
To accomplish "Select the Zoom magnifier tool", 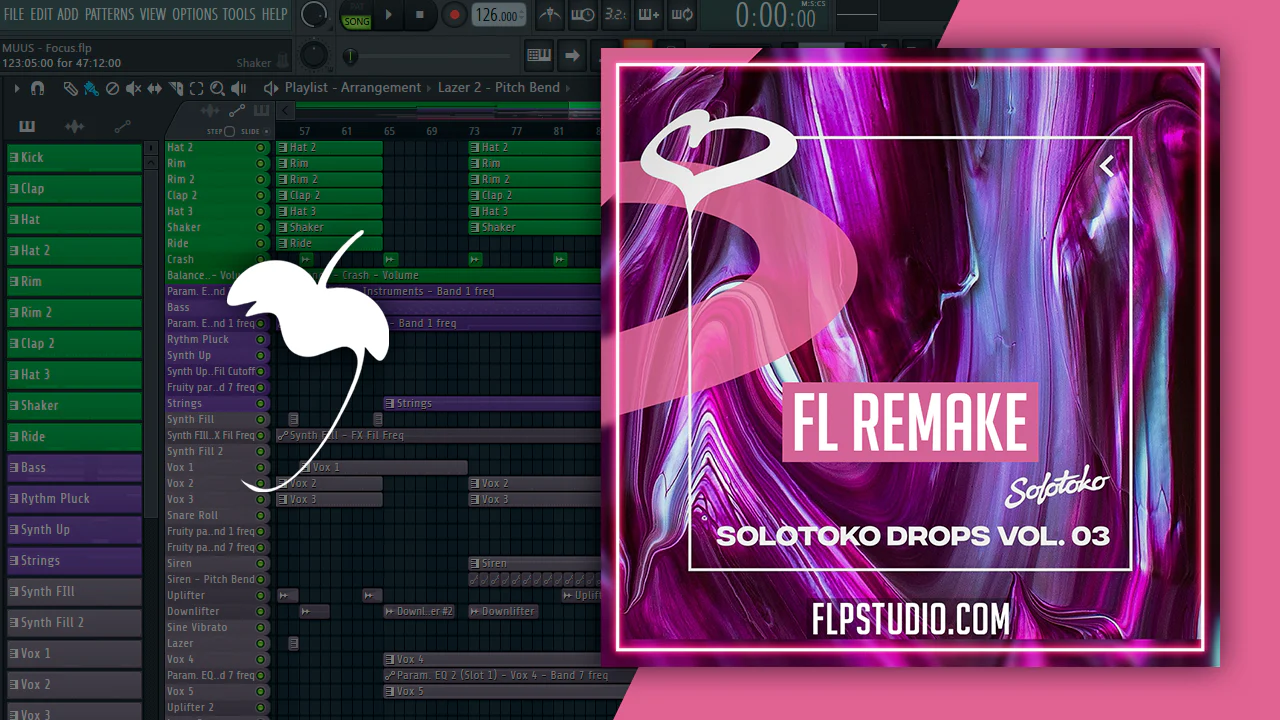I will [x=217, y=88].
